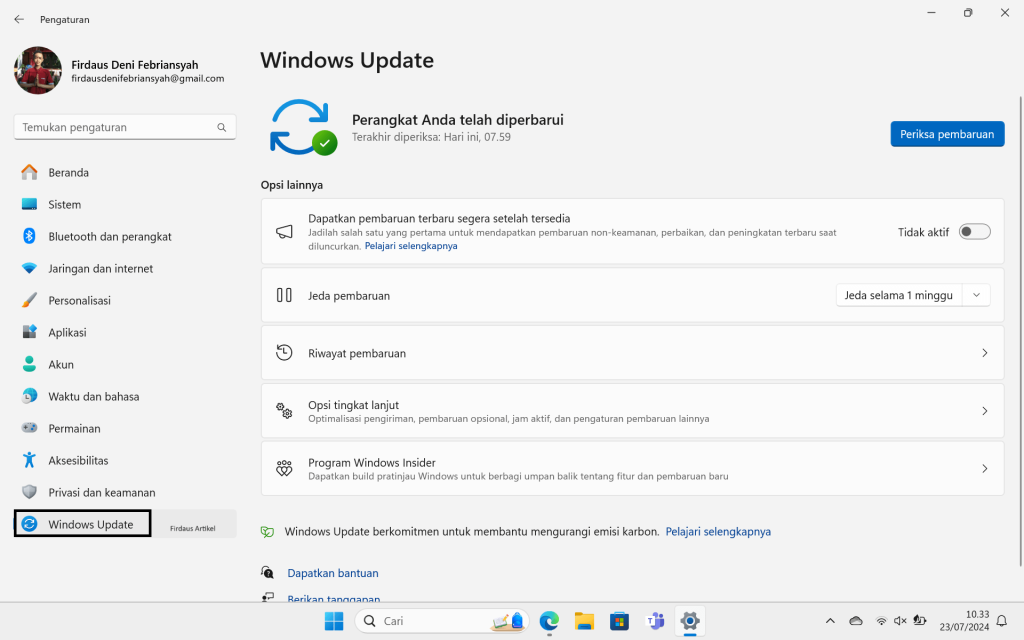Click the Periksa pembaruan button
The width and height of the screenshot is (1024, 640).
(947, 134)
